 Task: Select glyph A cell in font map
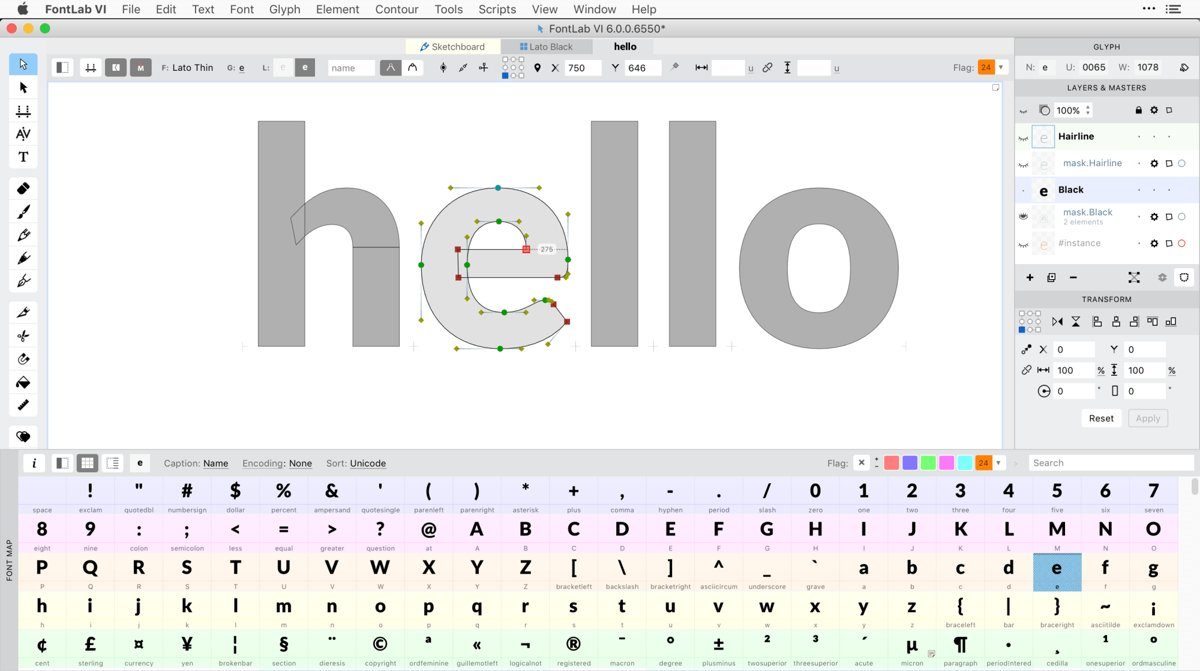[477, 533]
